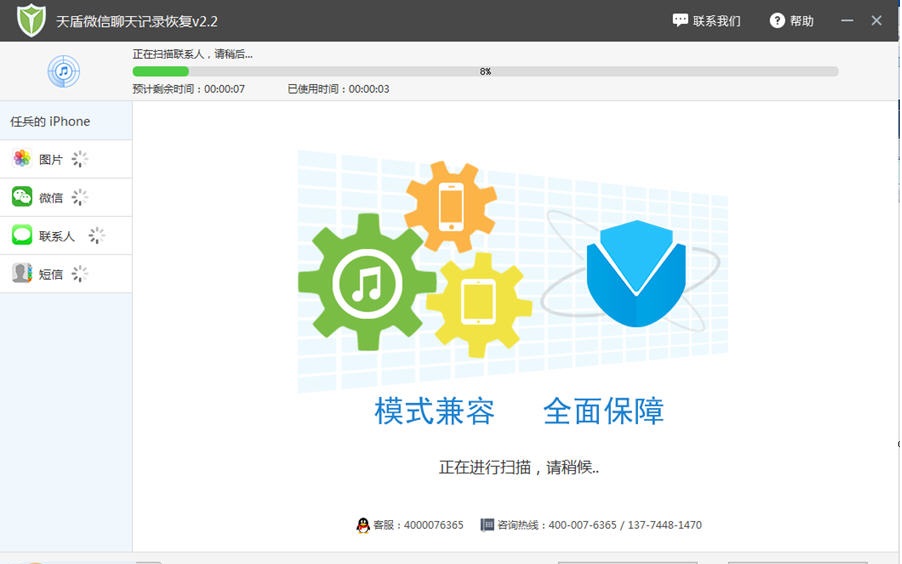Click the yellow iPad gear icon
Viewport: 902px width, 564px height.
(479, 303)
